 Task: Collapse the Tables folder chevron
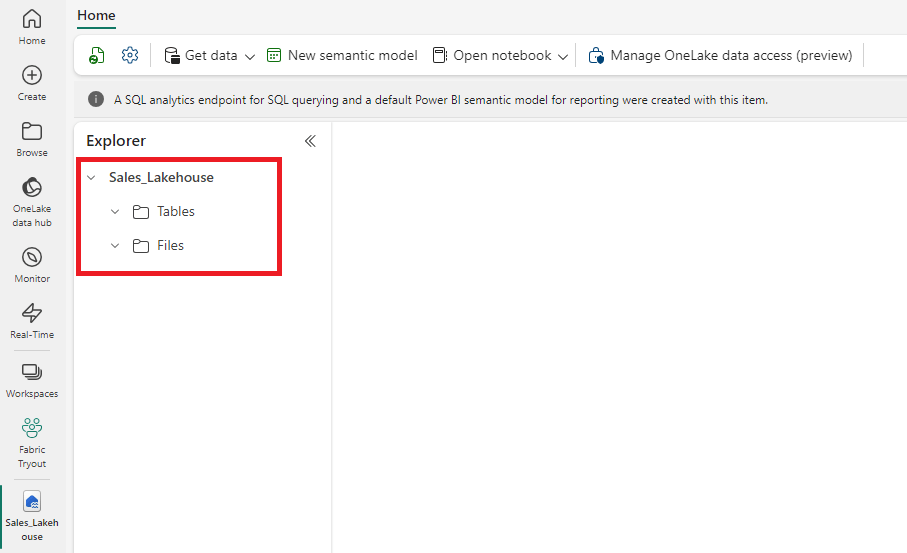click(x=115, y=212)
